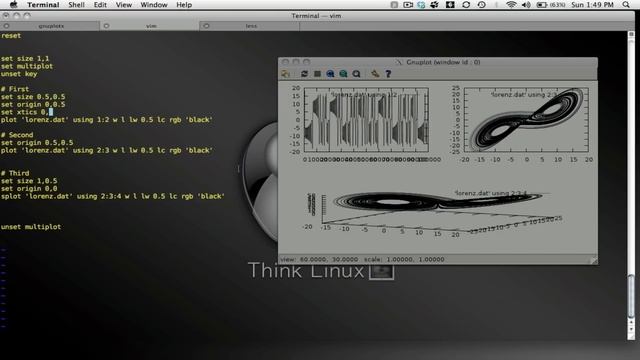This screenshot has height=360, width=640.
Task: Click the screen recording camera menu bar icon
Action: pos(408,5)
